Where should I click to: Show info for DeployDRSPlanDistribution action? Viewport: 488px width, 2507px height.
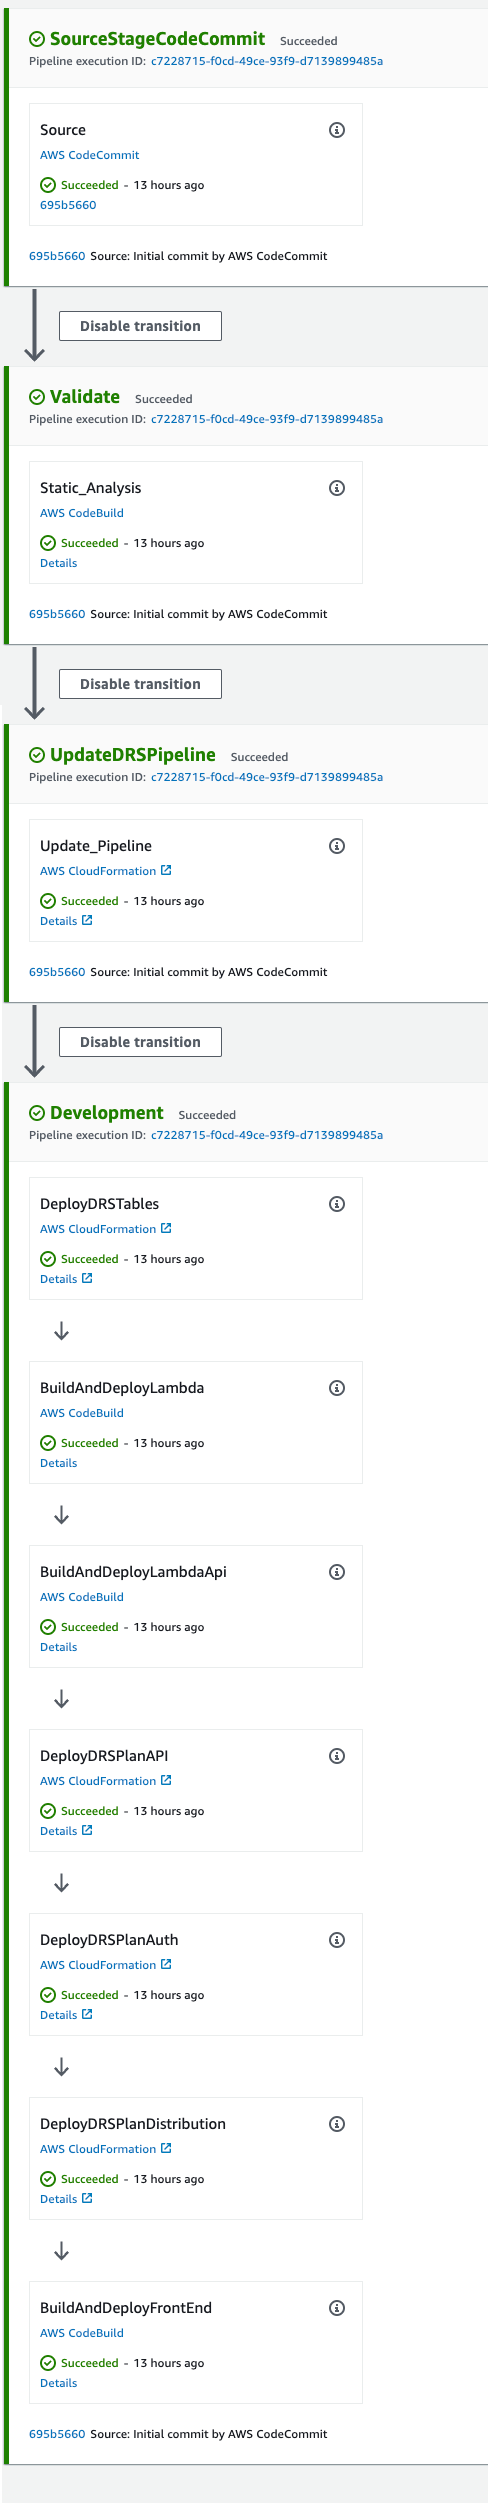[x=337, y=2124]
